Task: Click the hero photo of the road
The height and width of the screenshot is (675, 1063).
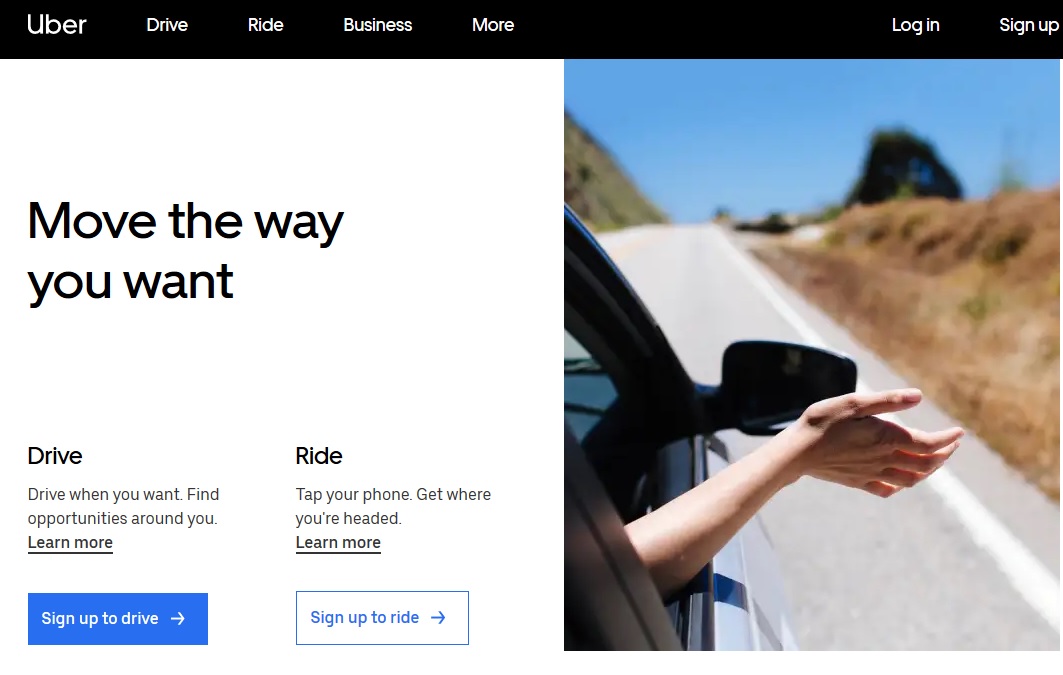Action: click(x=812, y=354)
